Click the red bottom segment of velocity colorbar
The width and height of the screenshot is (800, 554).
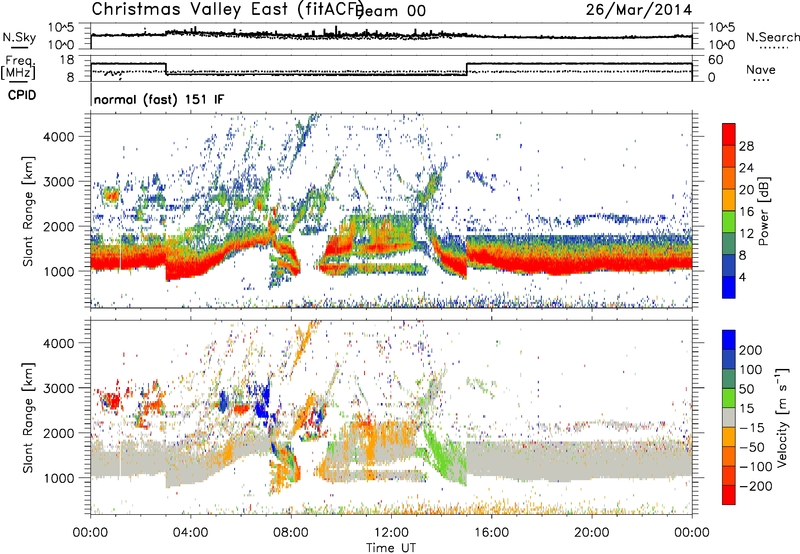point(729,495)
